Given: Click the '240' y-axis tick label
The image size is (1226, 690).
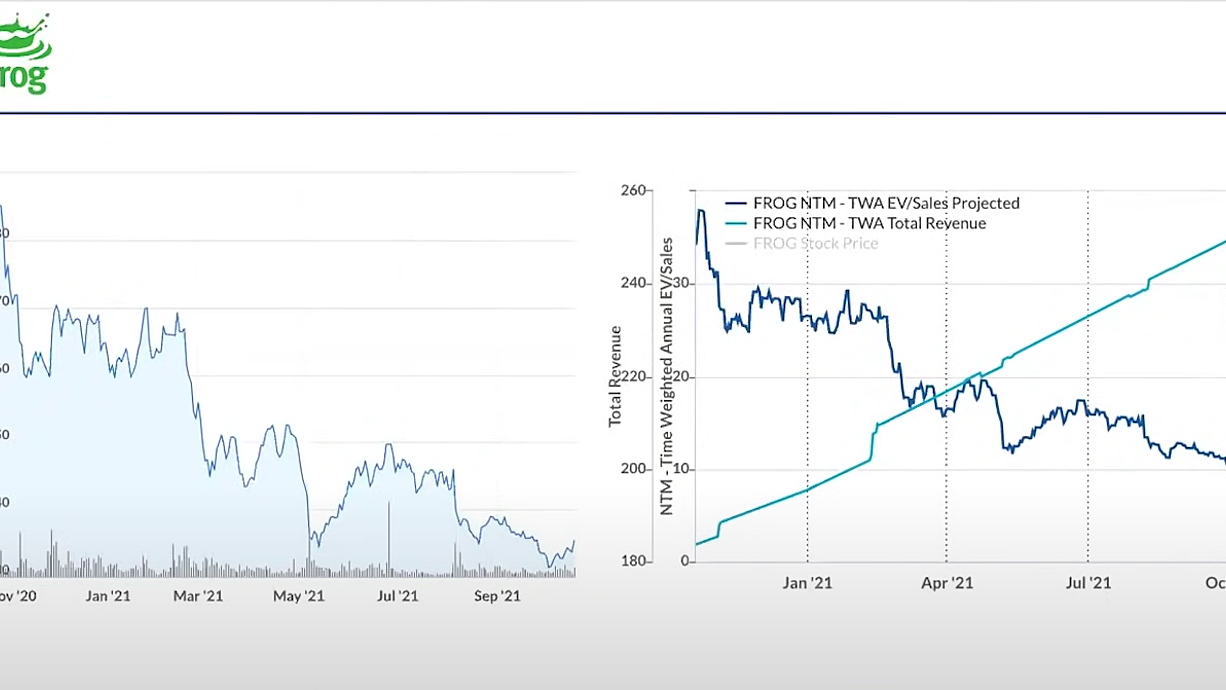Looking at the screenshot, I should pyautogui.click(x=634, y=283).
